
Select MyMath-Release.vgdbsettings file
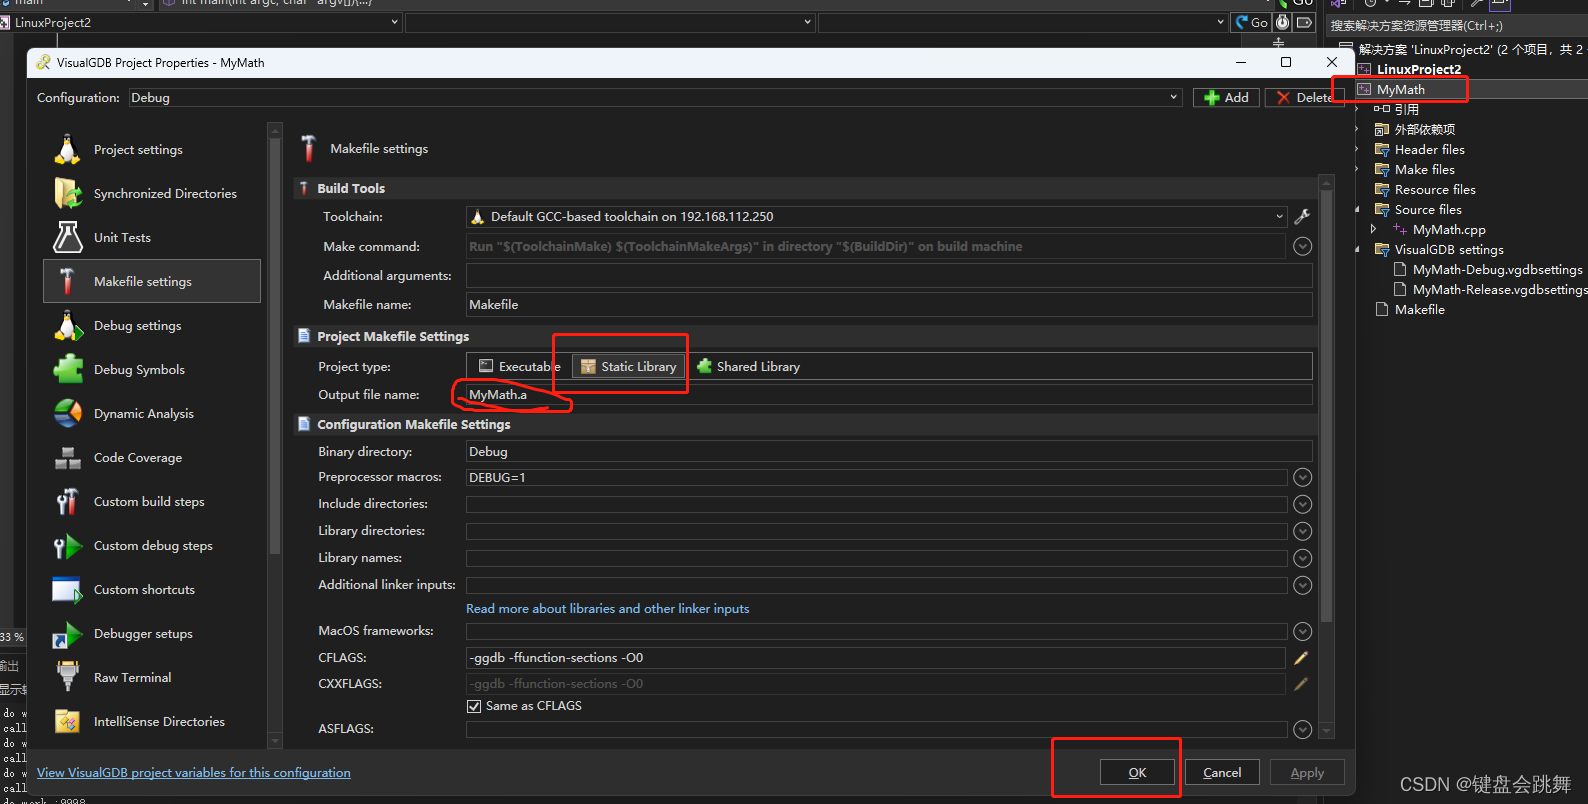click(x=1499, y=290)
